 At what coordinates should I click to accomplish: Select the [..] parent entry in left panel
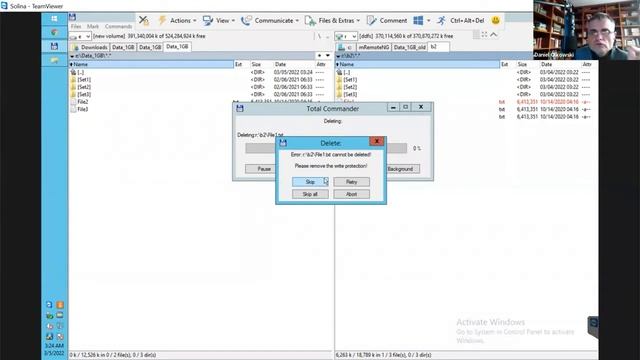(78, 72)
